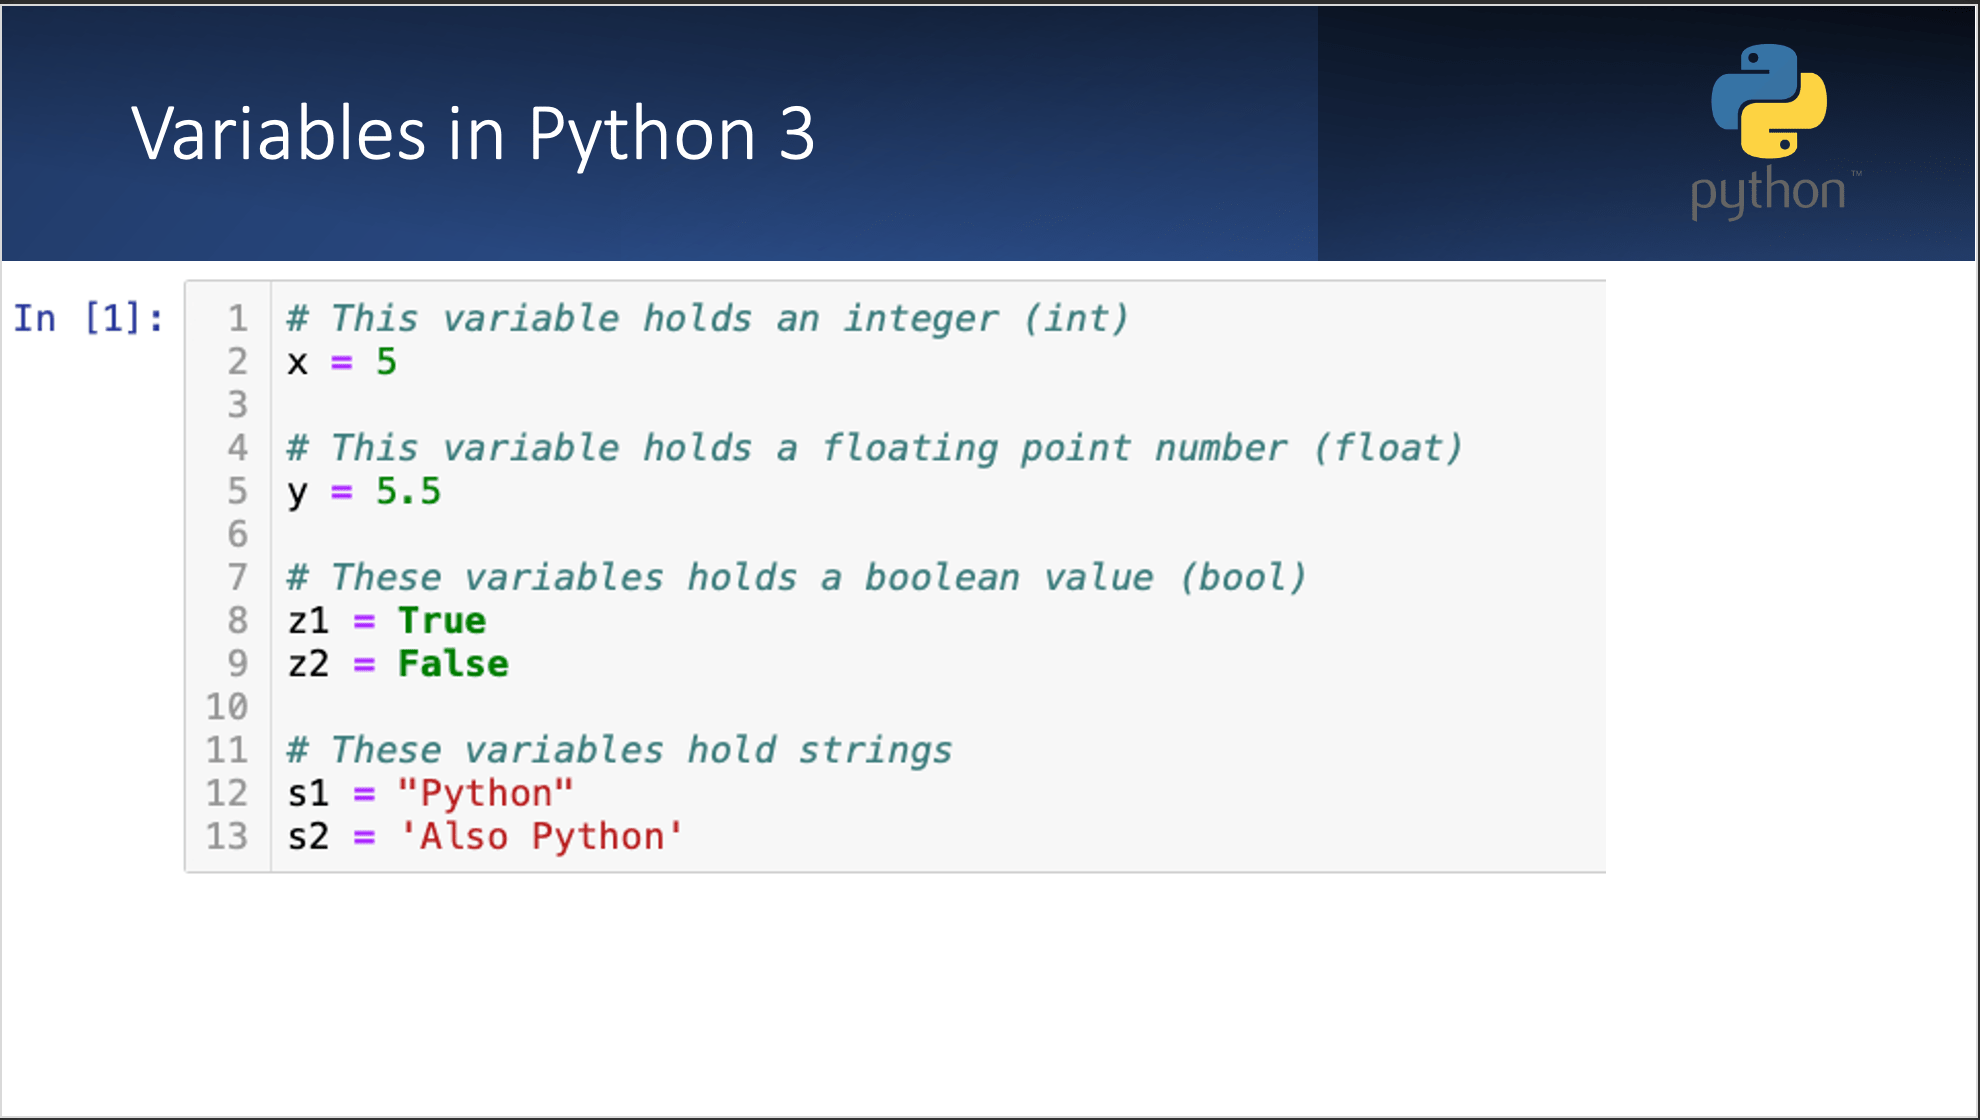Click the 'Also Python' string literal
The image size is (1980, 1120).
click(x=540, y=836)
